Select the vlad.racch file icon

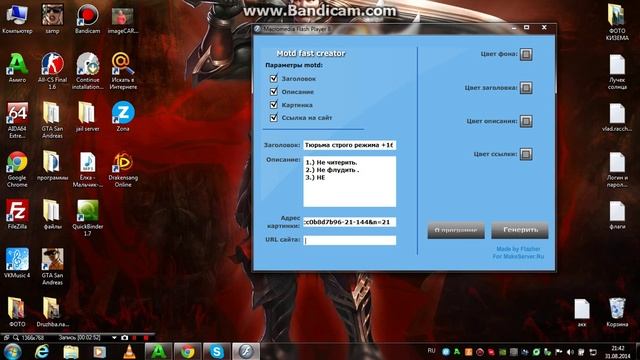coord(617,117)
